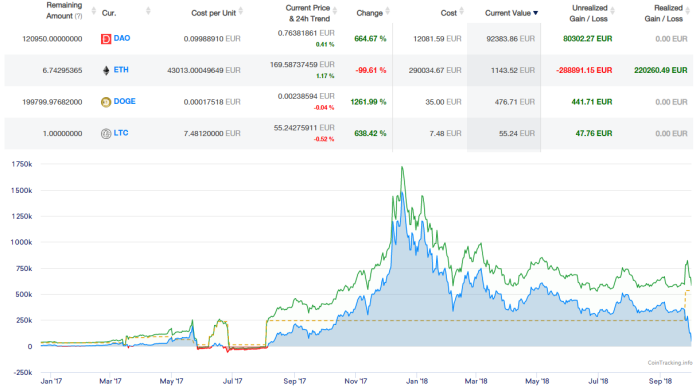The width and height of the screenshot is (700, 387).
Task: Click the Ethereum diamond logo icon
Action: pos(106,71)
